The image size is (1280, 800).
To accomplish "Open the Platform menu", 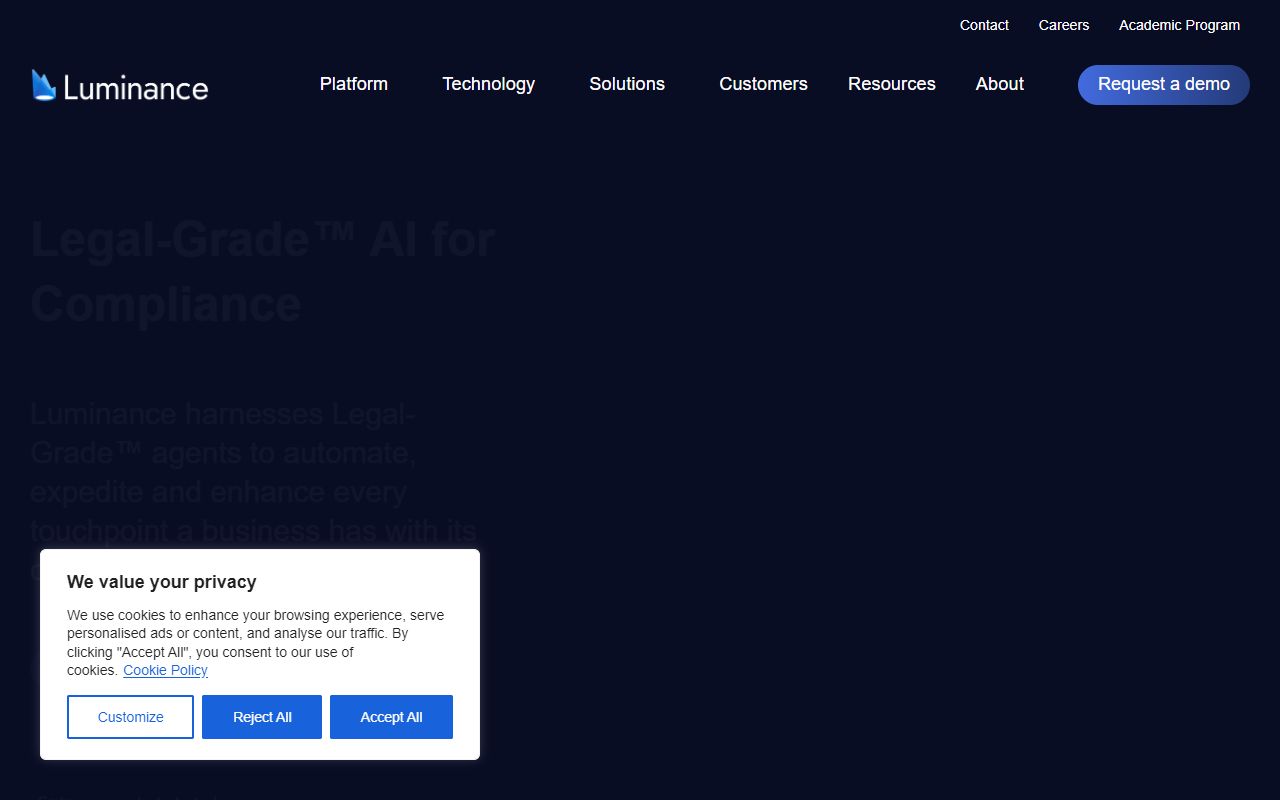I will click(x=353, y=84).
